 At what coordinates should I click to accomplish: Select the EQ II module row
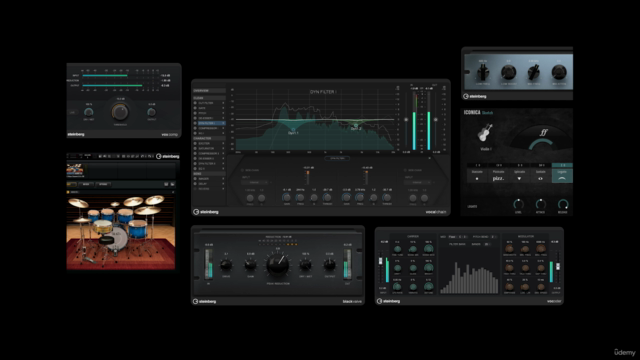click(209, 169)
